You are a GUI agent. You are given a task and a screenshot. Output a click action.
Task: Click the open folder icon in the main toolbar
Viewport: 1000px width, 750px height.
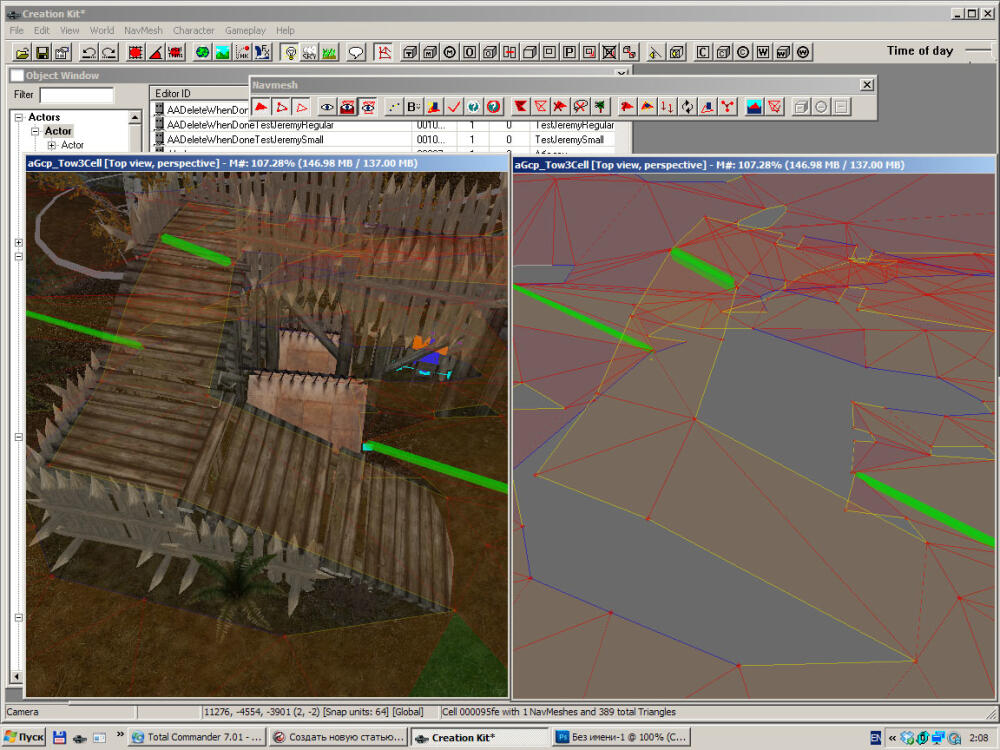[x=22, y=52]
